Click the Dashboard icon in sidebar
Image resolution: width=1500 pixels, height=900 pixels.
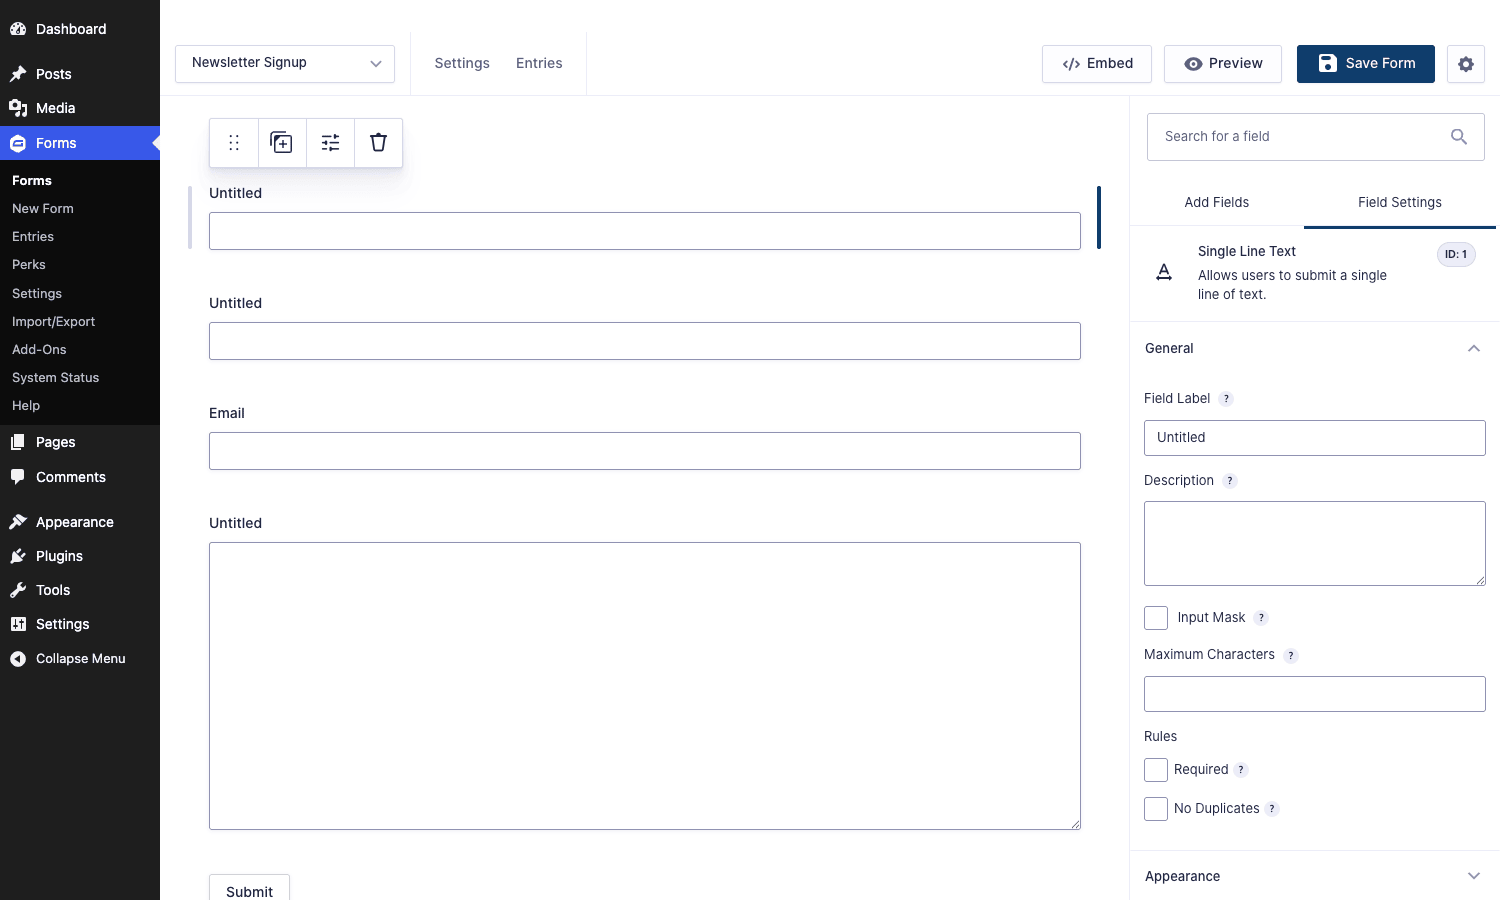pyautogui.click(x=18, y=29)
